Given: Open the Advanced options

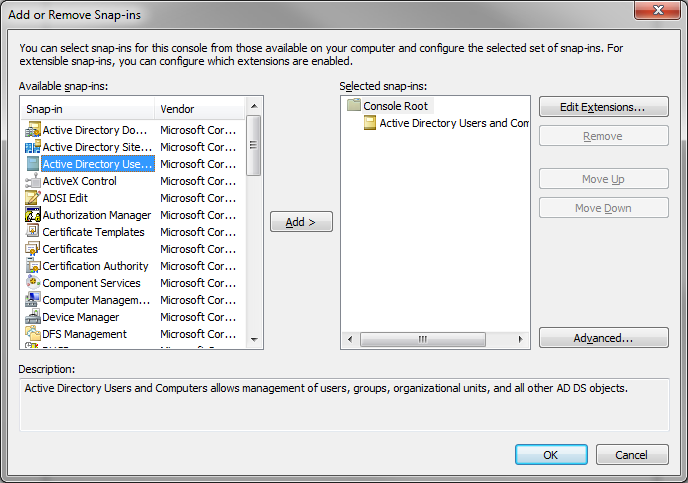Looking at the screenshot, I should tap(603, 338).
